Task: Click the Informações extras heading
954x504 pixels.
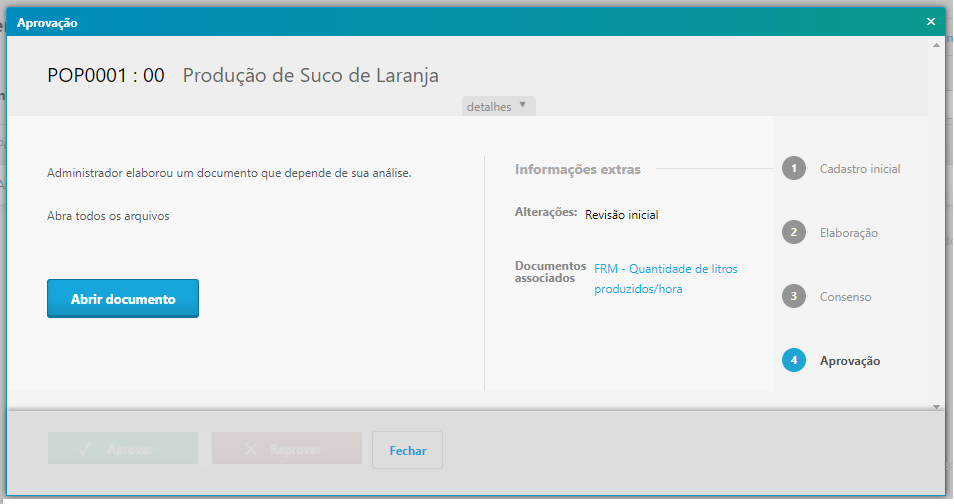Action: pyautogui.click(x=577, y=169)
